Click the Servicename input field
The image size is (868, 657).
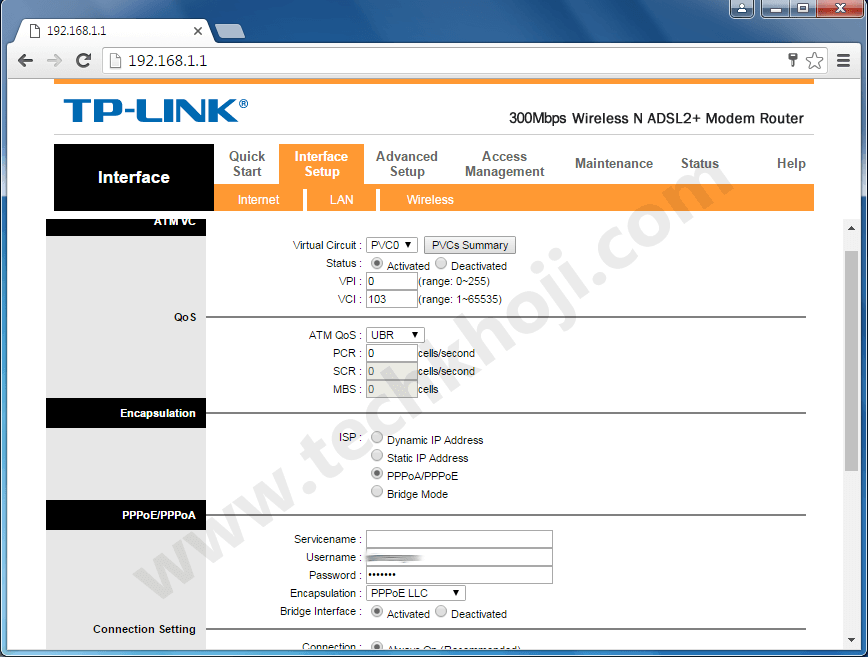tap(459, 539)
